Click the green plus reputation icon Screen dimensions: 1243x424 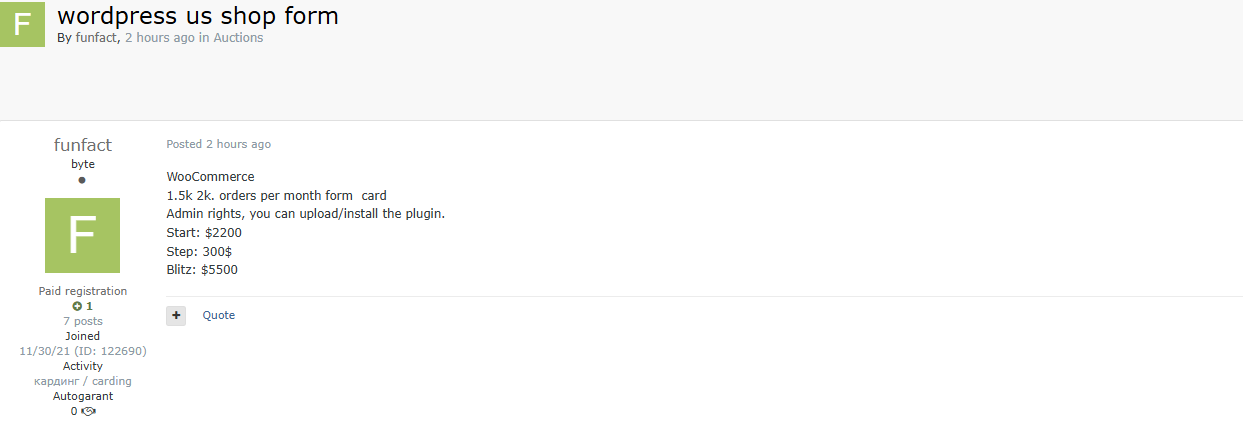point(77,306)
